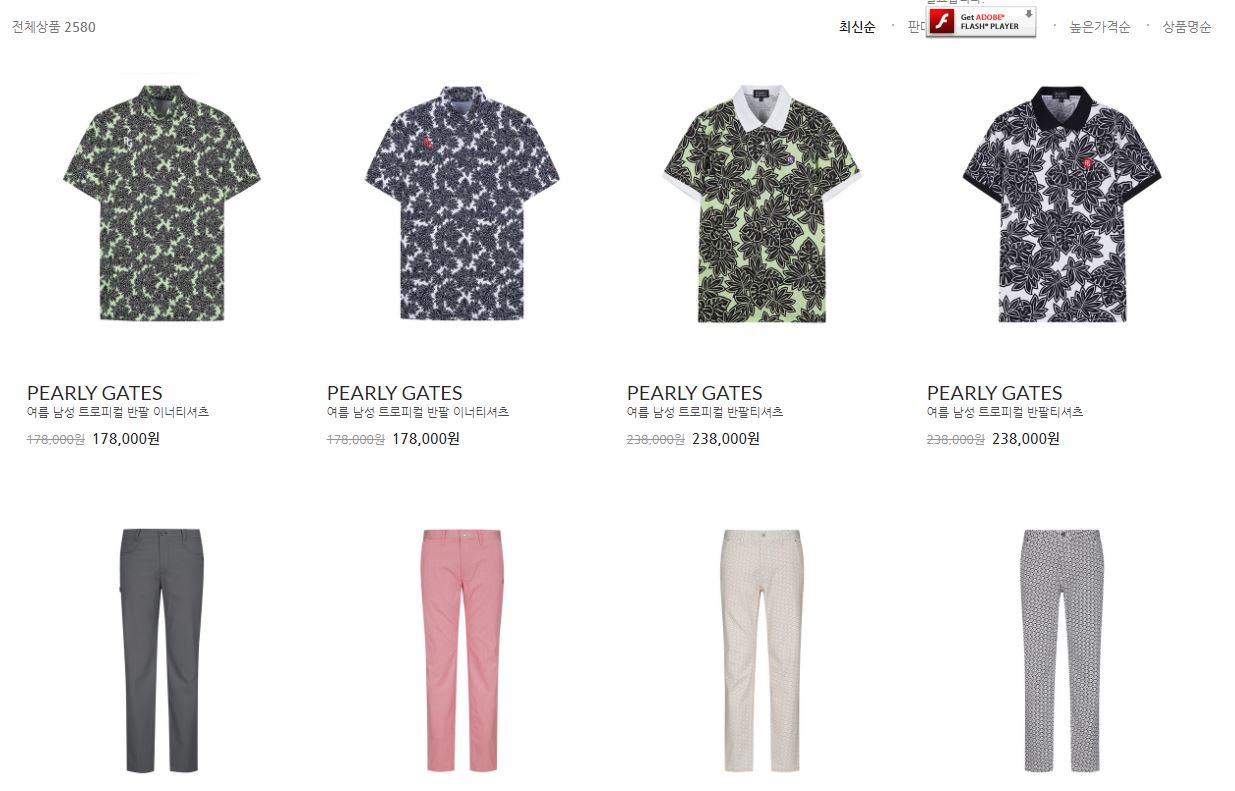Open second PEARLY GATES brand title link

[394, 393]
